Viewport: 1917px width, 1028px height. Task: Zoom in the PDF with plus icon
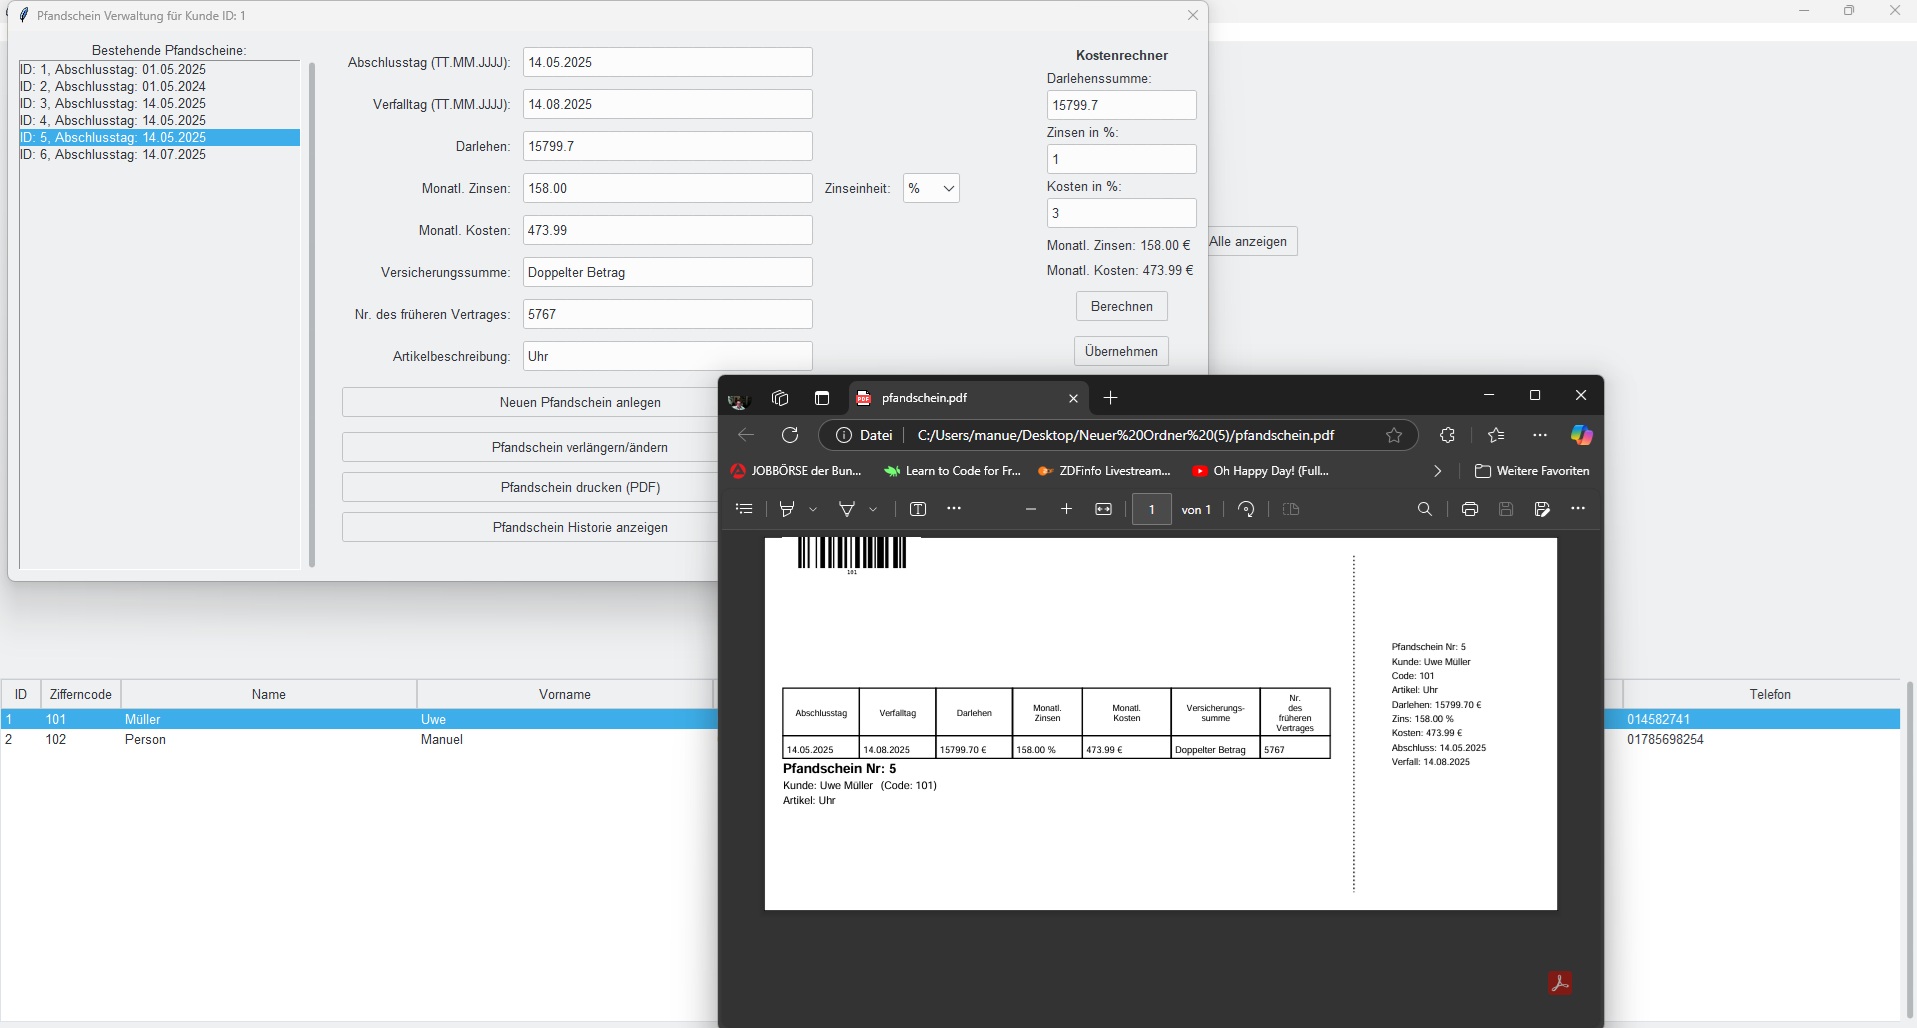pos(1067,509)
